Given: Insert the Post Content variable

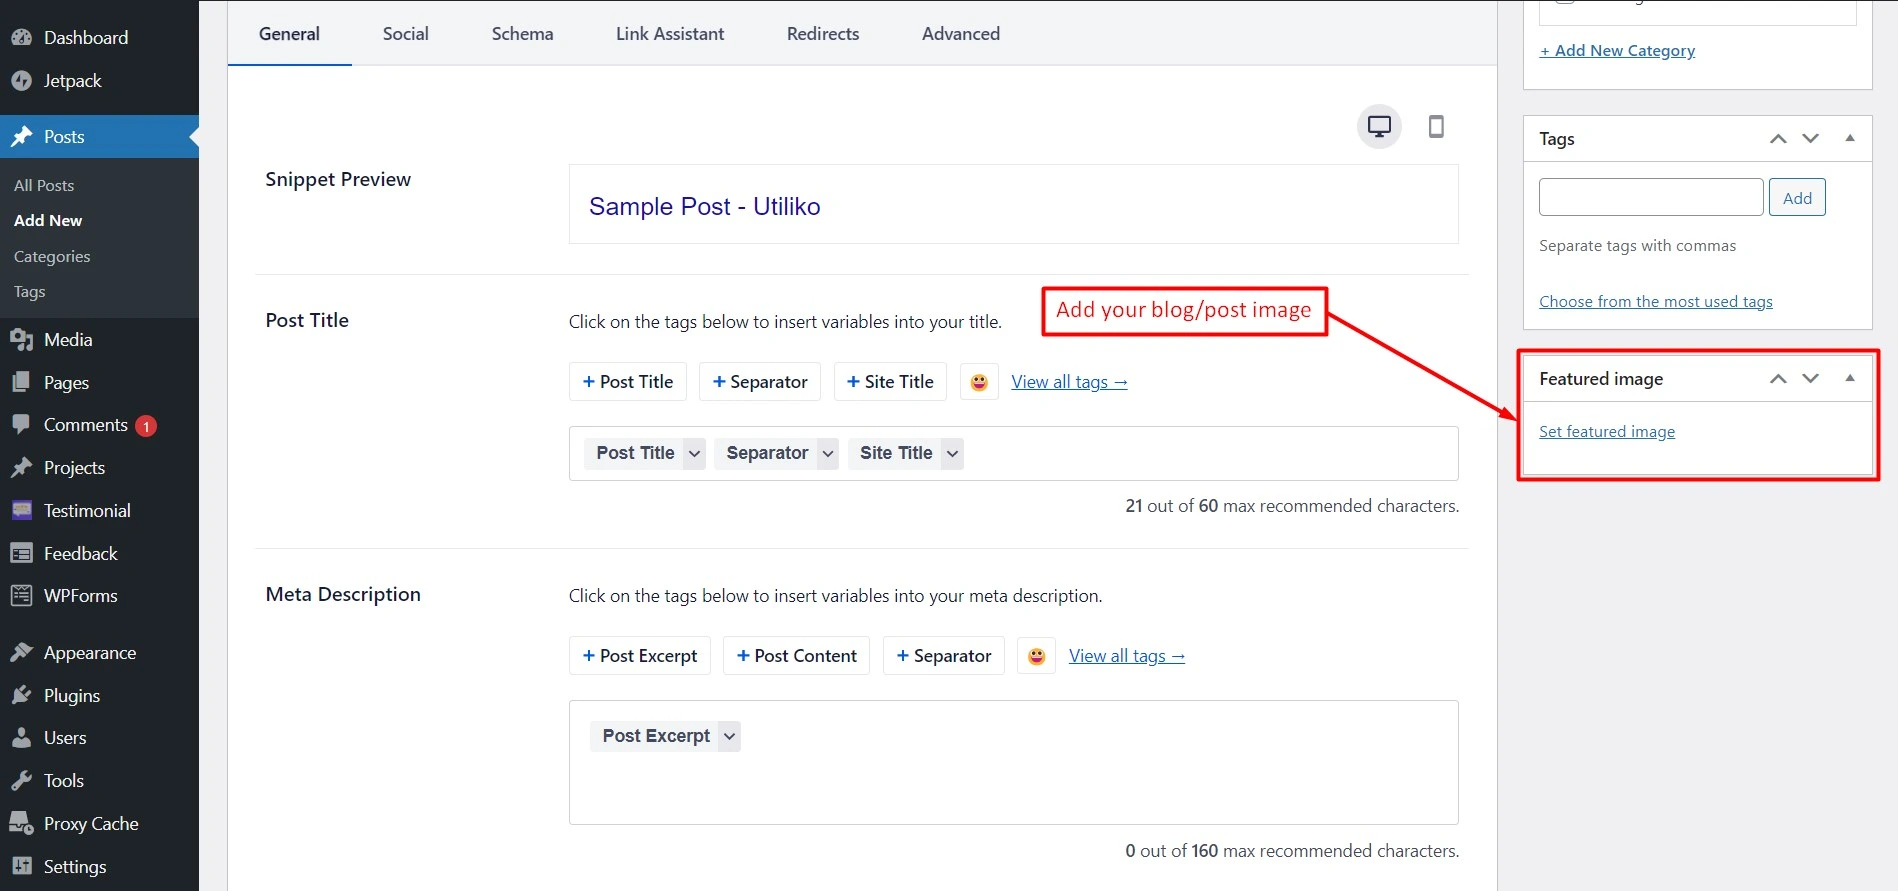Looking at the screenshot, I should tap(796, 656).
